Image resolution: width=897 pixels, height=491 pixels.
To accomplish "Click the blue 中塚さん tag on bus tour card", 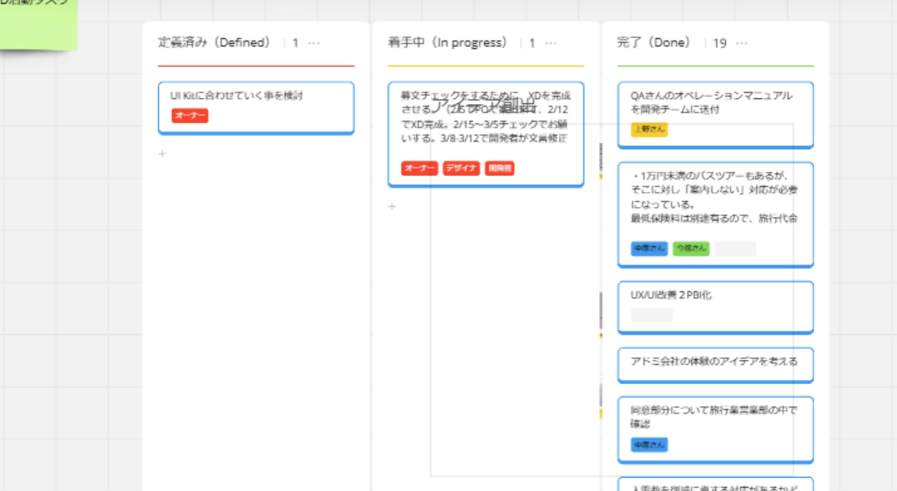I will click(649, 248).
